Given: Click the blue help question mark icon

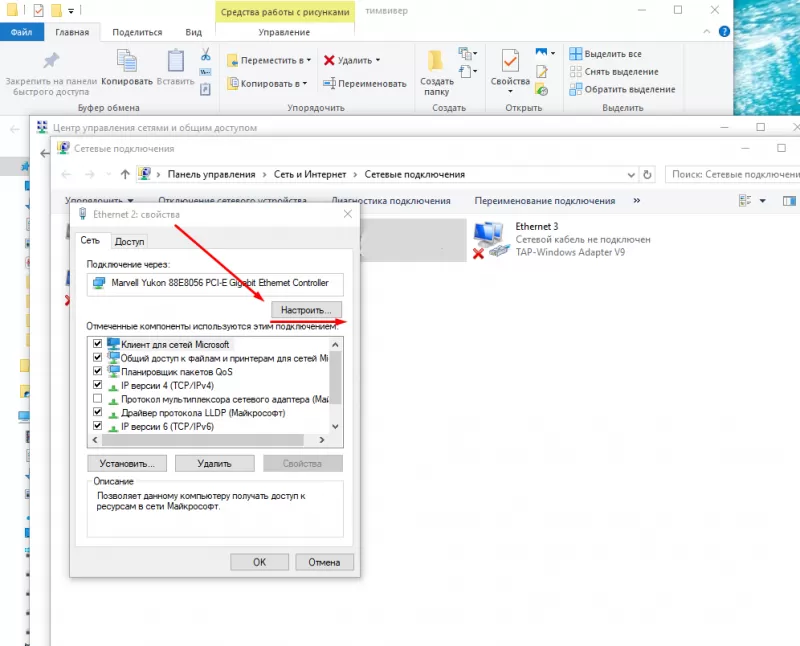Looking at the screenshot, I should [724, 32].
